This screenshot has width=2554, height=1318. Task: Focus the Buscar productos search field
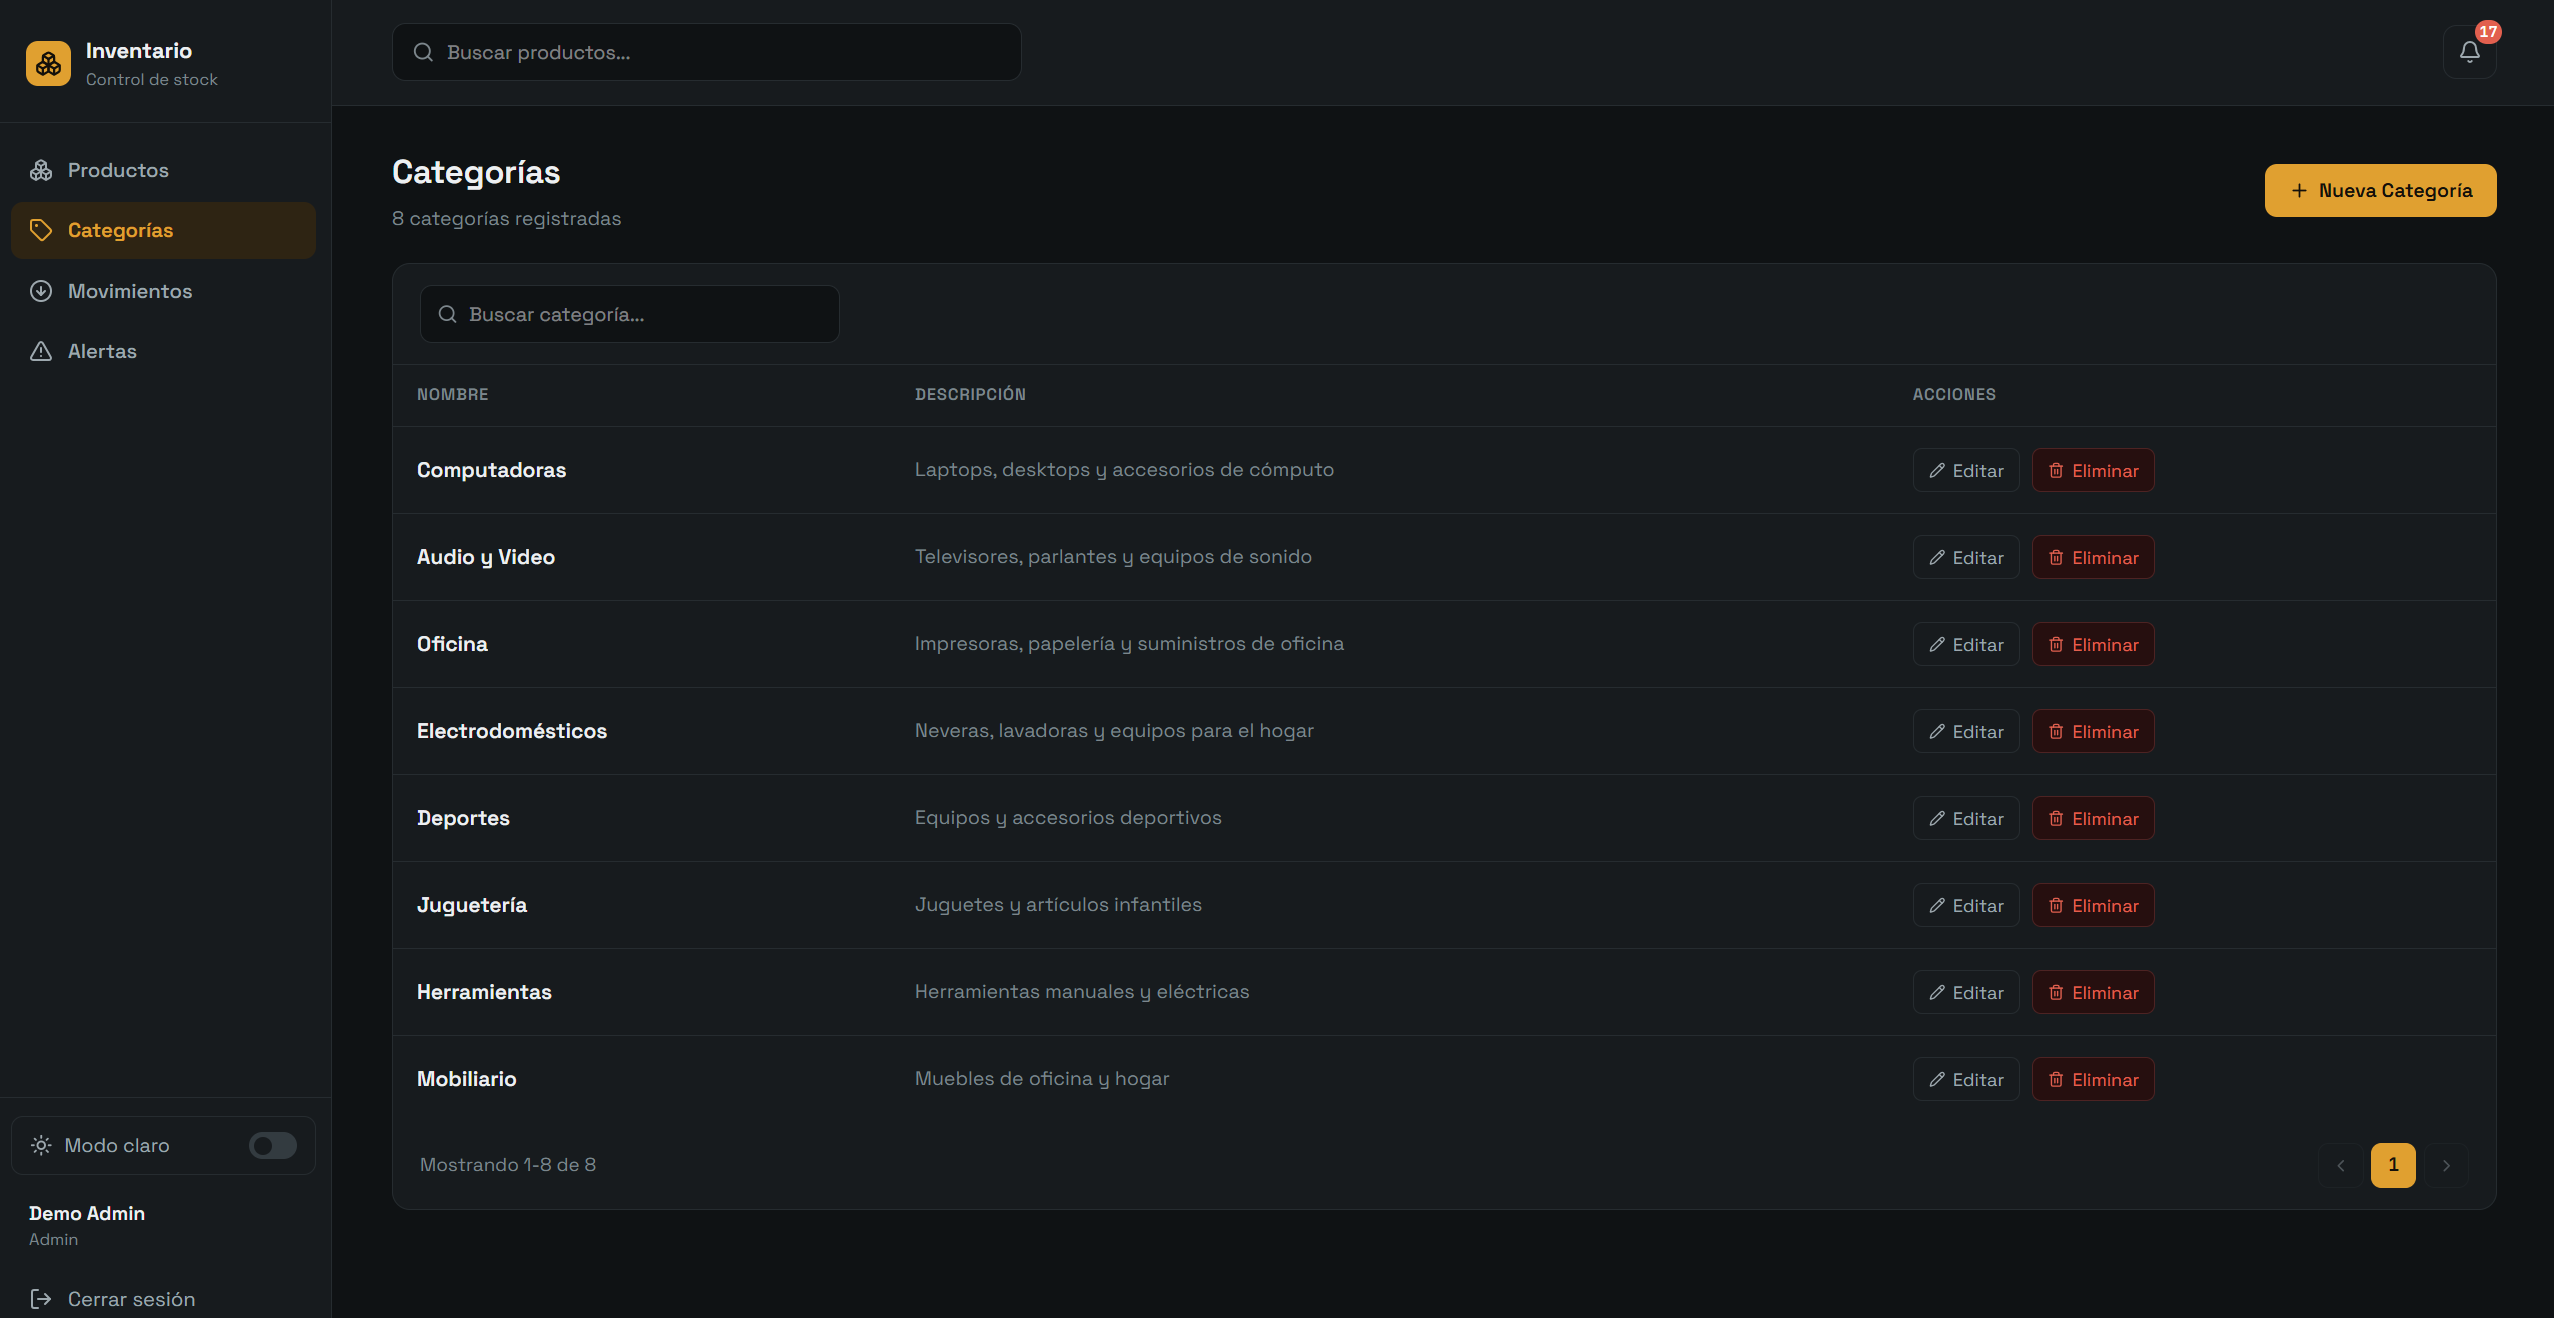pyautogui.click(x=706, y=52)
